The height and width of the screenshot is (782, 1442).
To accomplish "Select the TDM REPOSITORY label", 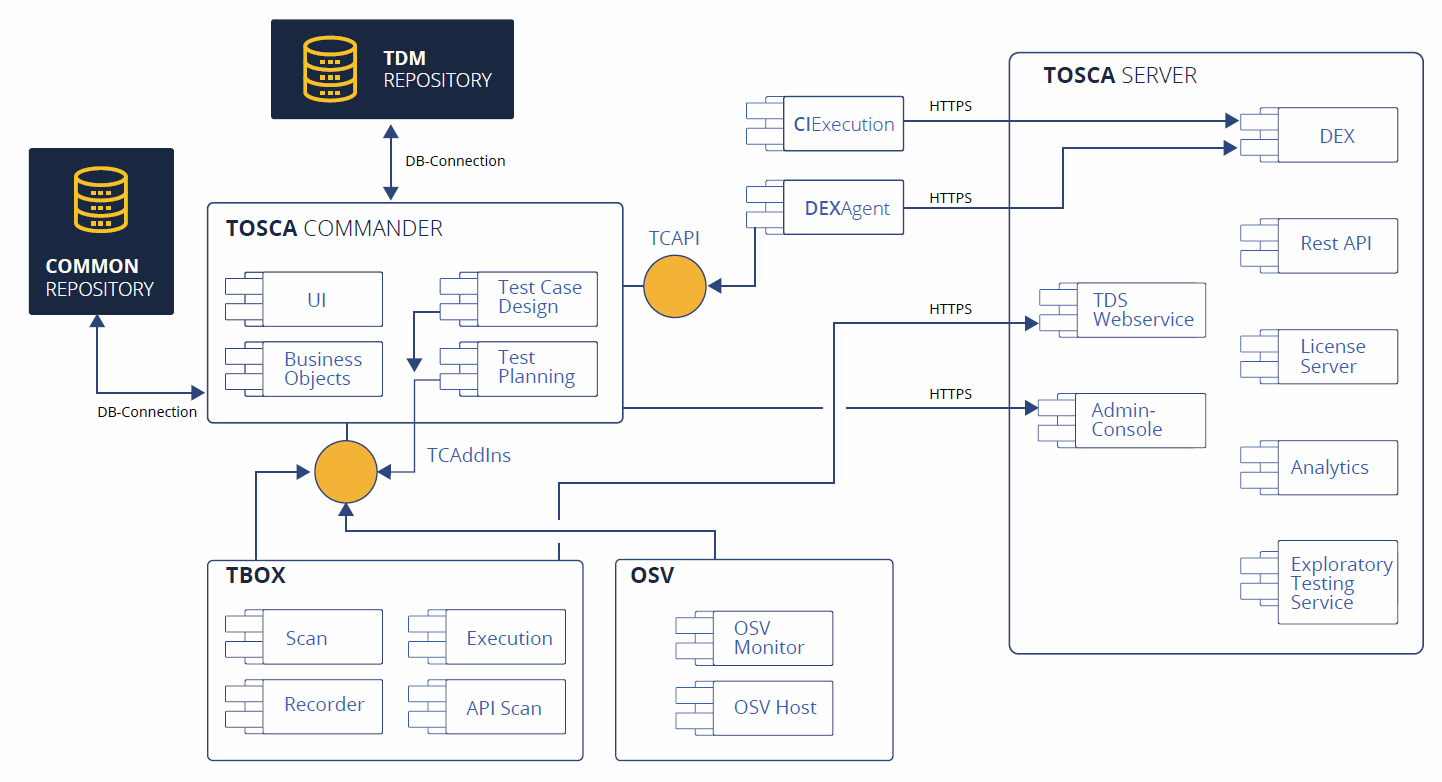I will pyautogui.click(x=438, y=69).
